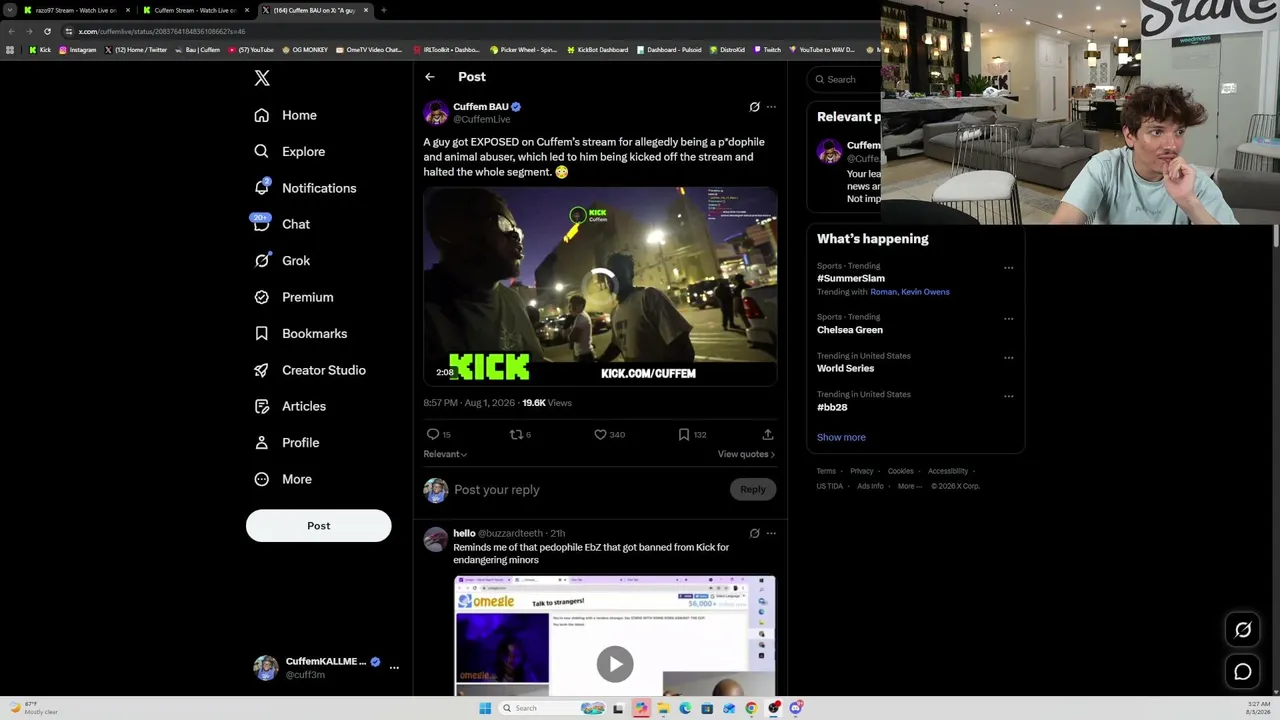Open the Instagram bookmark
Viewport: 1280px width, 720px height.
[x=78, y=50]
